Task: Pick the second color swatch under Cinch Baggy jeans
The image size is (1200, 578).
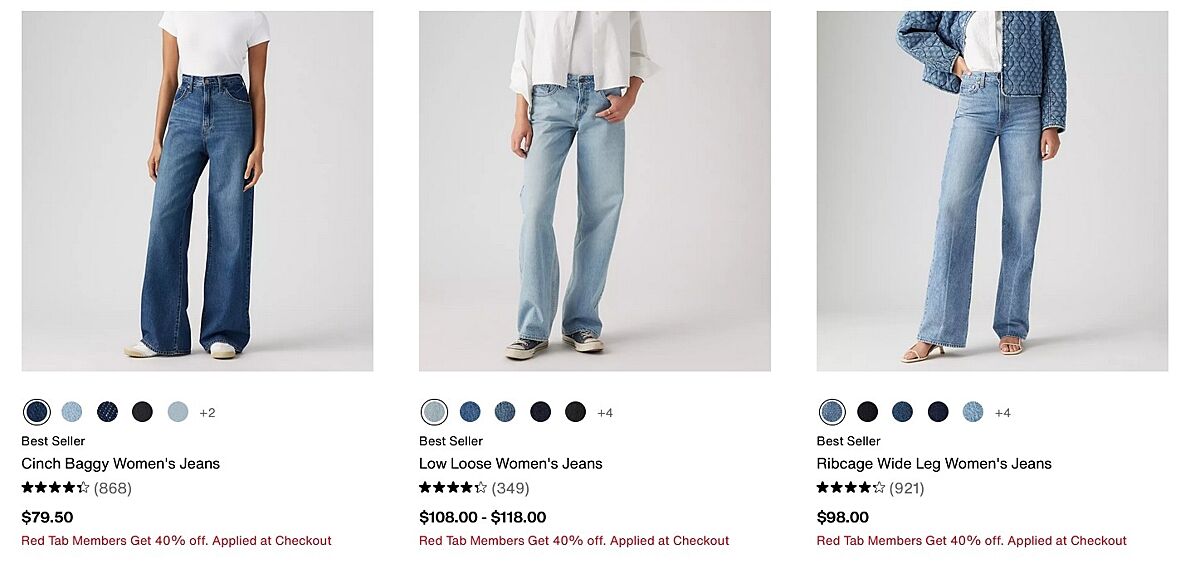Action: point(72,412)
